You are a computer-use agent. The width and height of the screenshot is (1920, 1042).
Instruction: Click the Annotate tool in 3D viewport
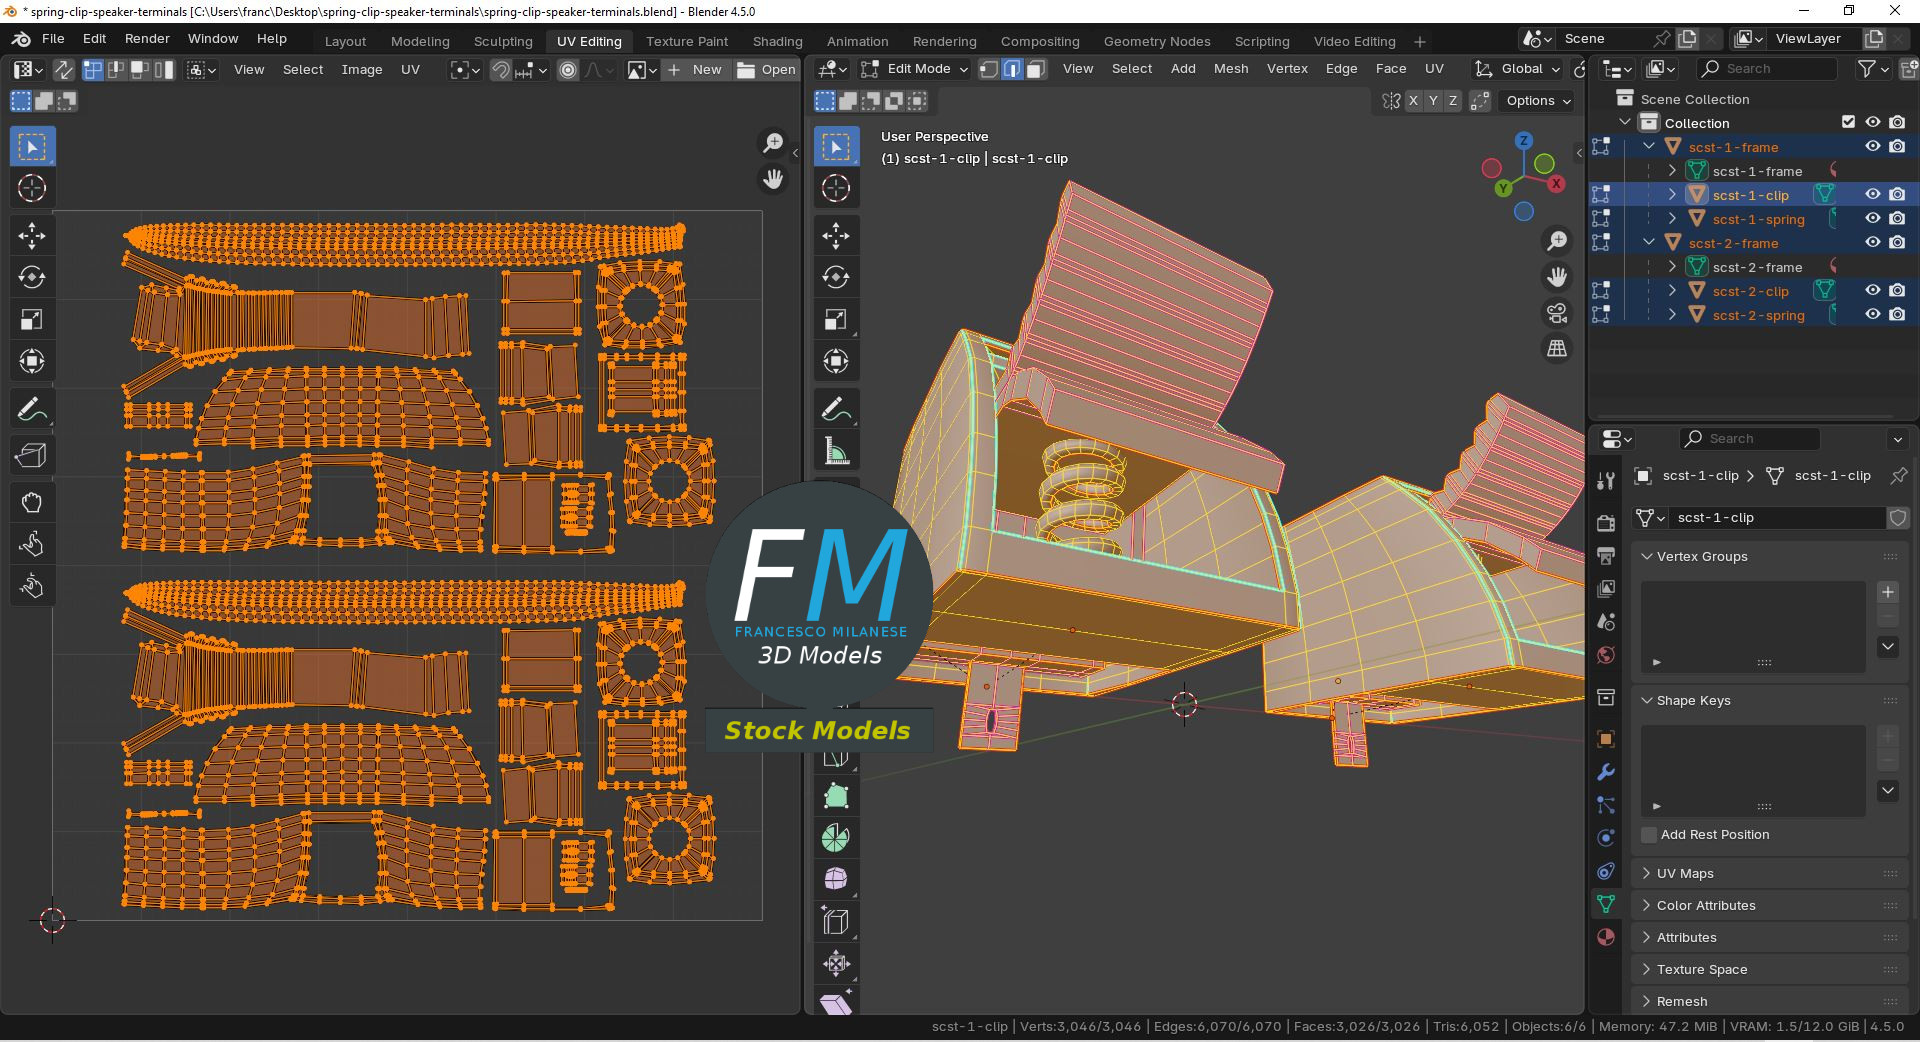[x=836, y=409]
